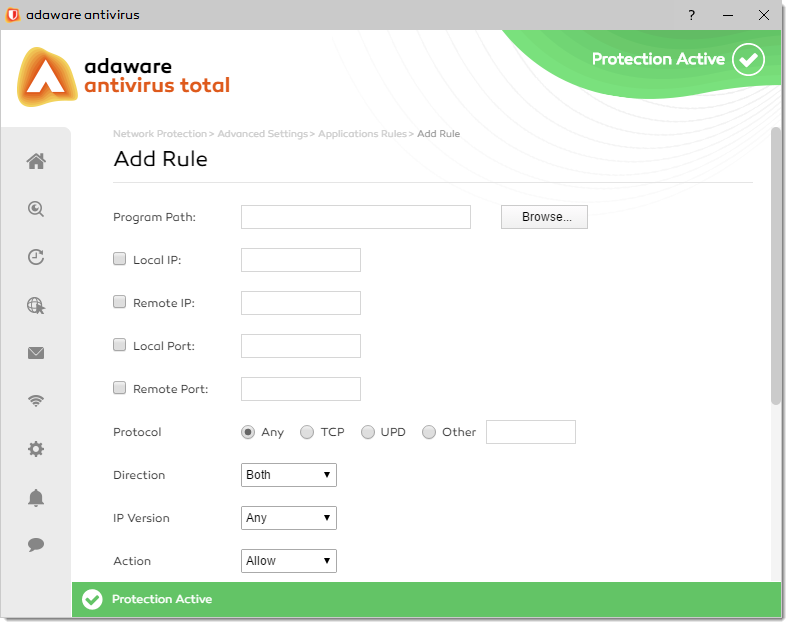Click the Program Path input field
790x626 pixels.
click(x=356, y=217)
